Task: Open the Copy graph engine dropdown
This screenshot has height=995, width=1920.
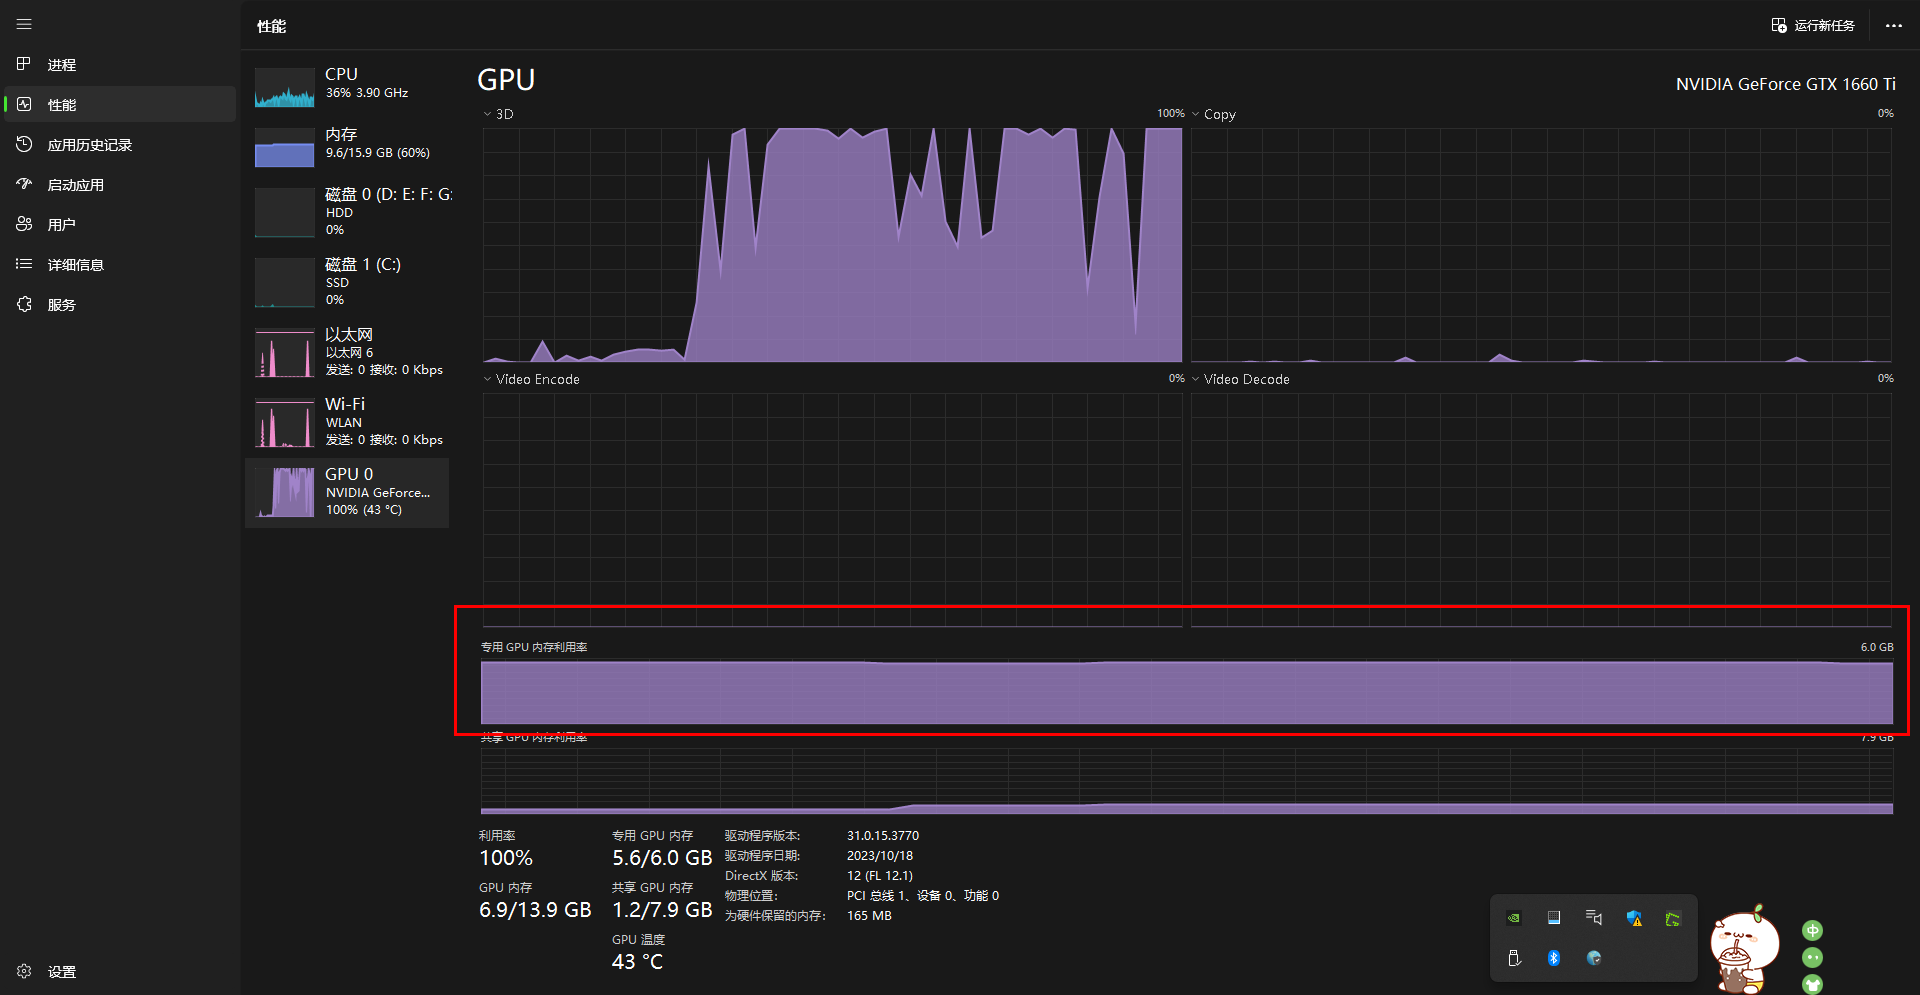Action: [1196, 114]
